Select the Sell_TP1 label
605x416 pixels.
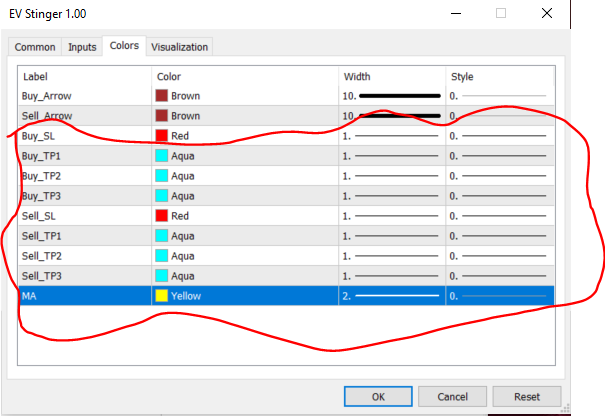click(x=42, y=236)
